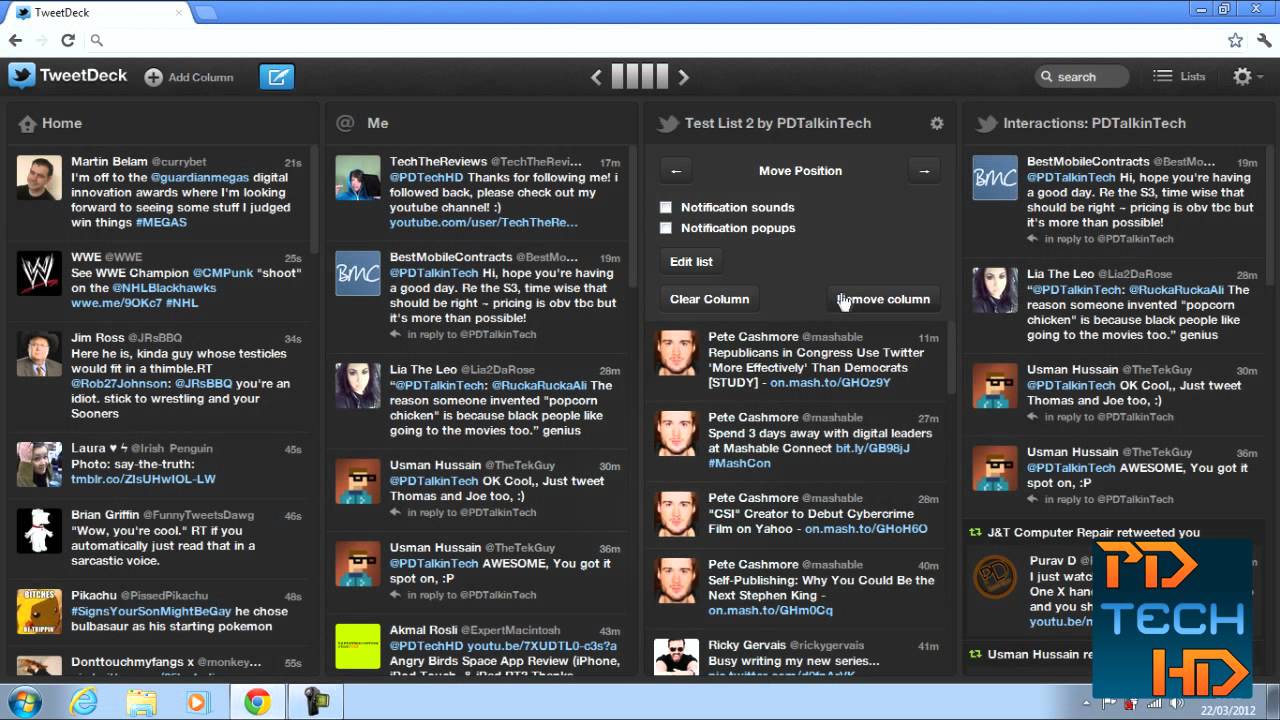The height and width of the screenshot is (720, 1280).
Task: Click the TweetDeck bird logo
Action: (x=22, y=76)
